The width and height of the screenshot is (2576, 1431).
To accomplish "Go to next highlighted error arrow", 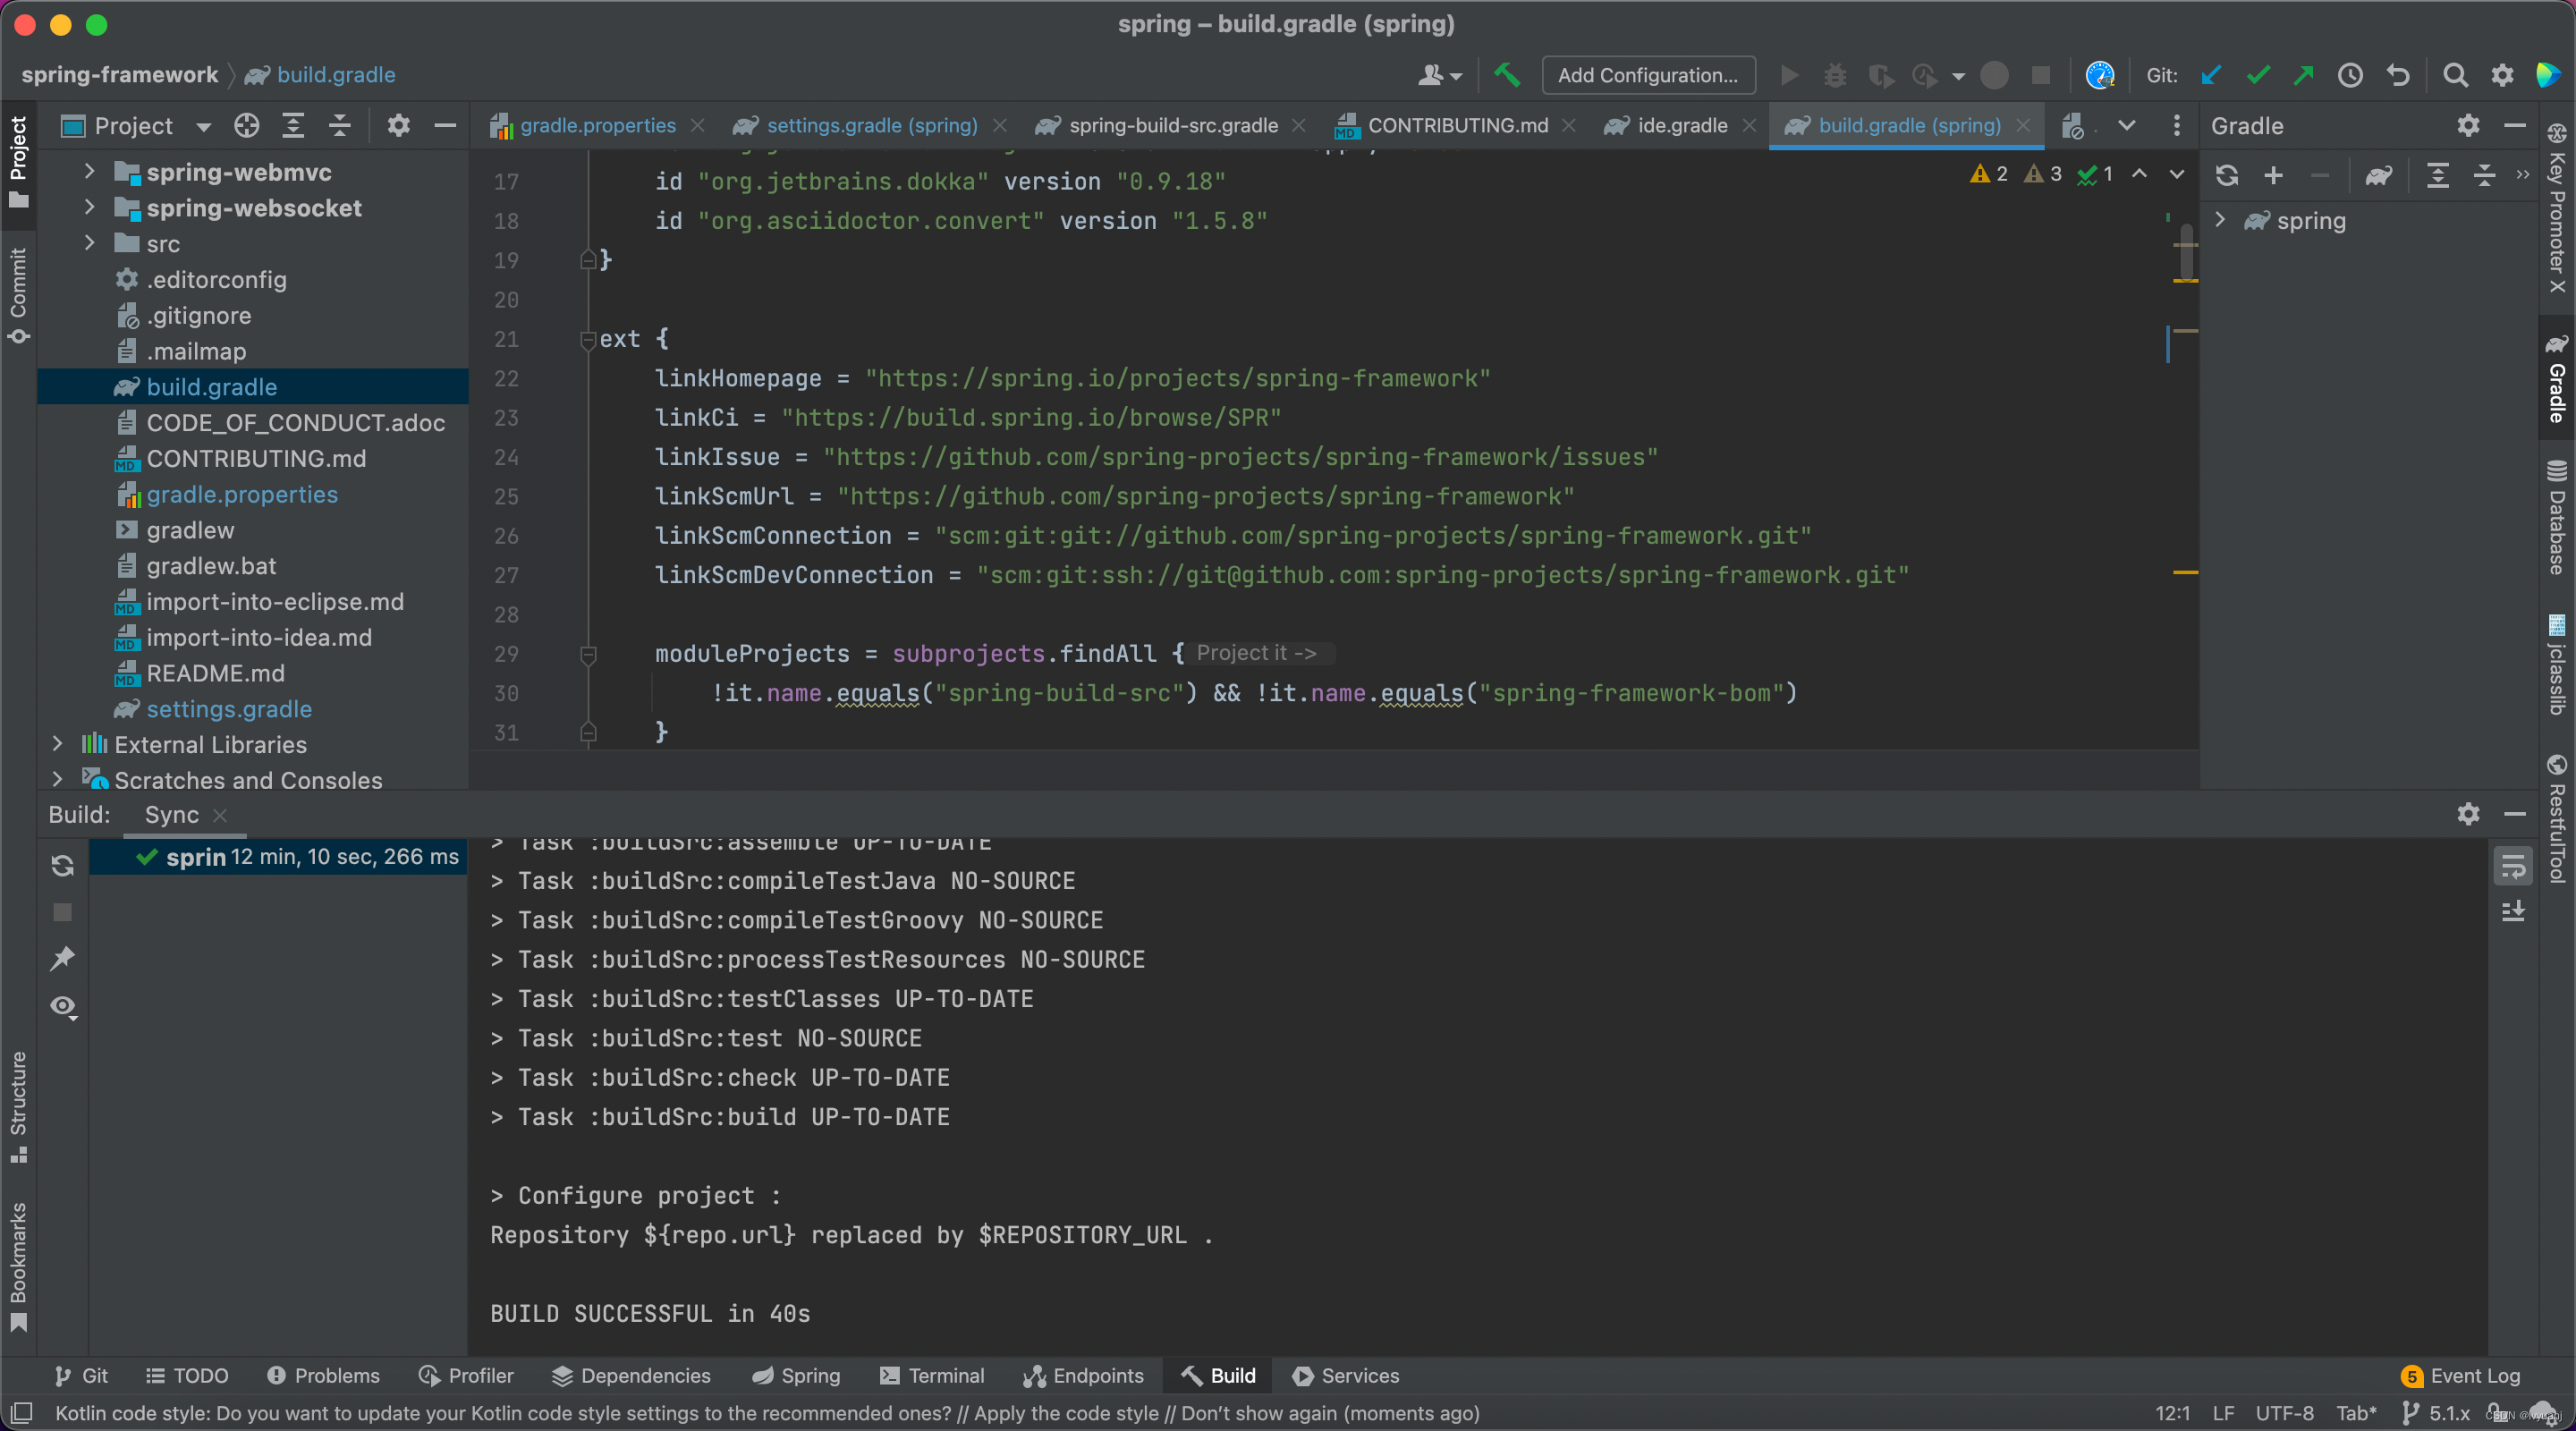I will click(x=2177, y=174).
